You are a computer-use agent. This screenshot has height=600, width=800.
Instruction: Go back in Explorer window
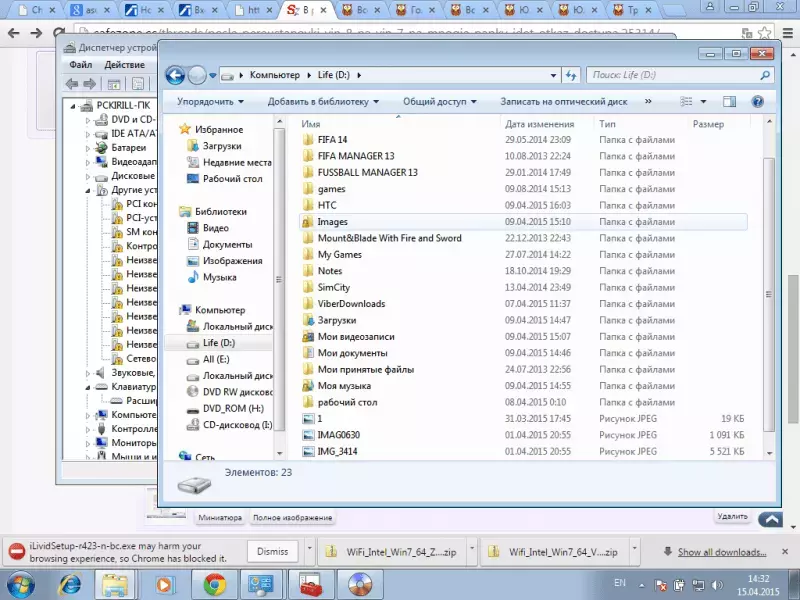click(x=175, y=76)
